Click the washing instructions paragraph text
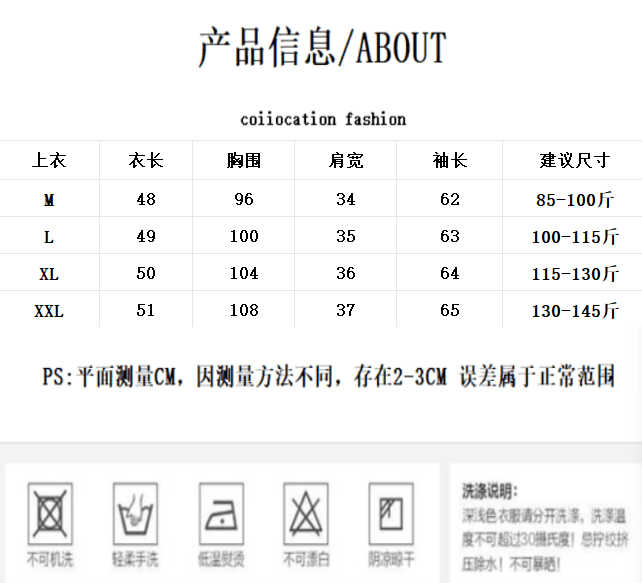Viewport: 642px width, 583px height. coord(545,540)
